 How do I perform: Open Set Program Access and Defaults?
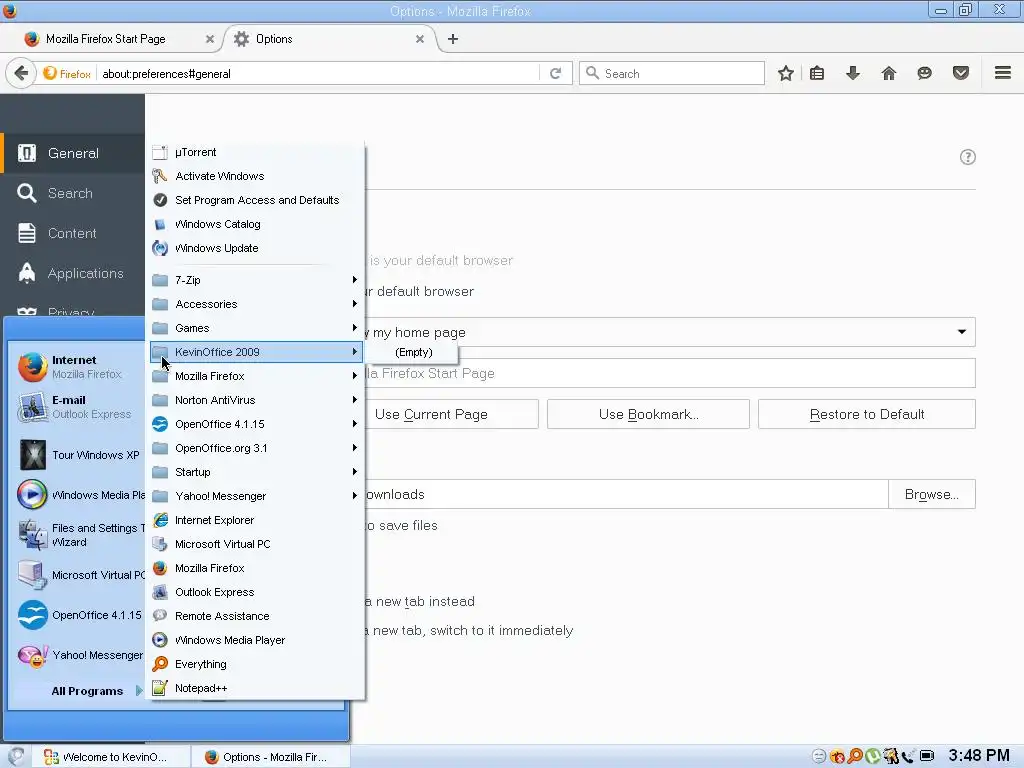(x=256, y=200)
